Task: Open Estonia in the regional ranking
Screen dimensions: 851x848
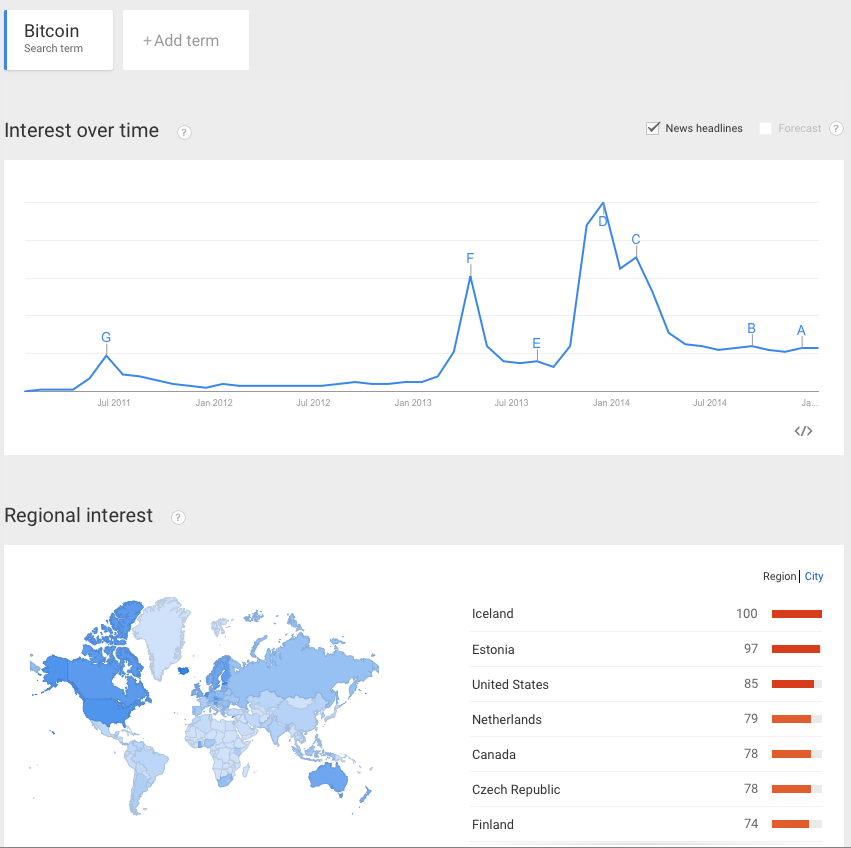Action: (493, 650)
